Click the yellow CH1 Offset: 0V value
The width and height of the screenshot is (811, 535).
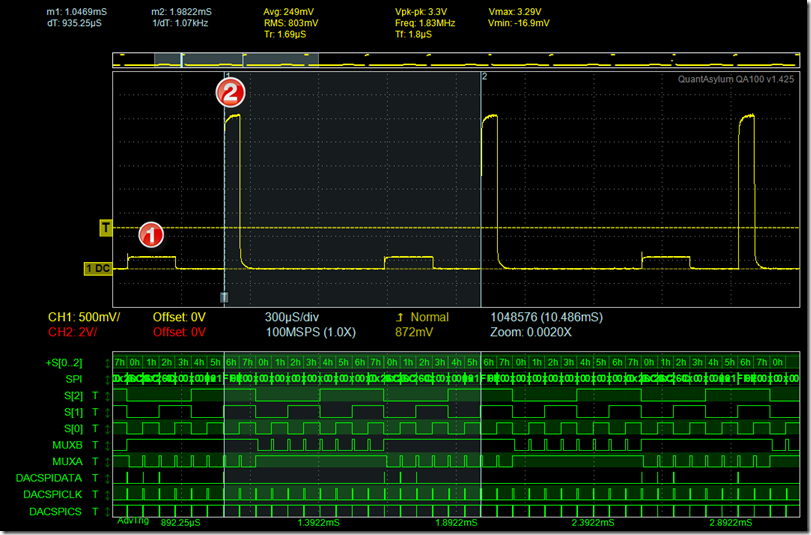179,317
